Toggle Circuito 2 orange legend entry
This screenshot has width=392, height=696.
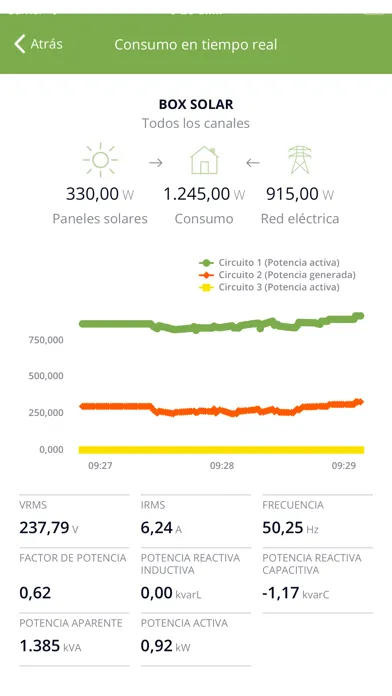[x=277, y=275]
